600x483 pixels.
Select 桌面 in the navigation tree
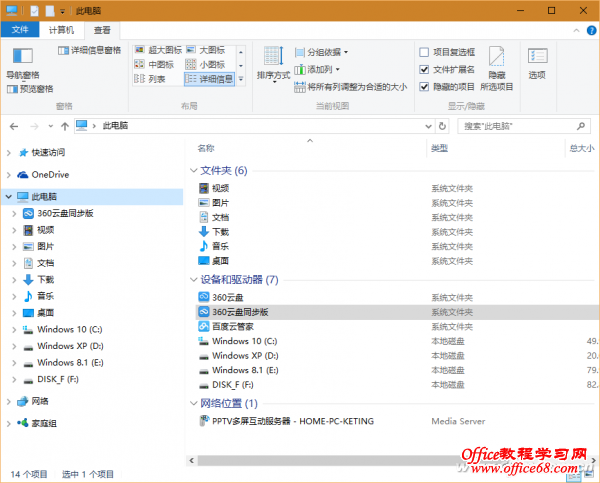38,313
